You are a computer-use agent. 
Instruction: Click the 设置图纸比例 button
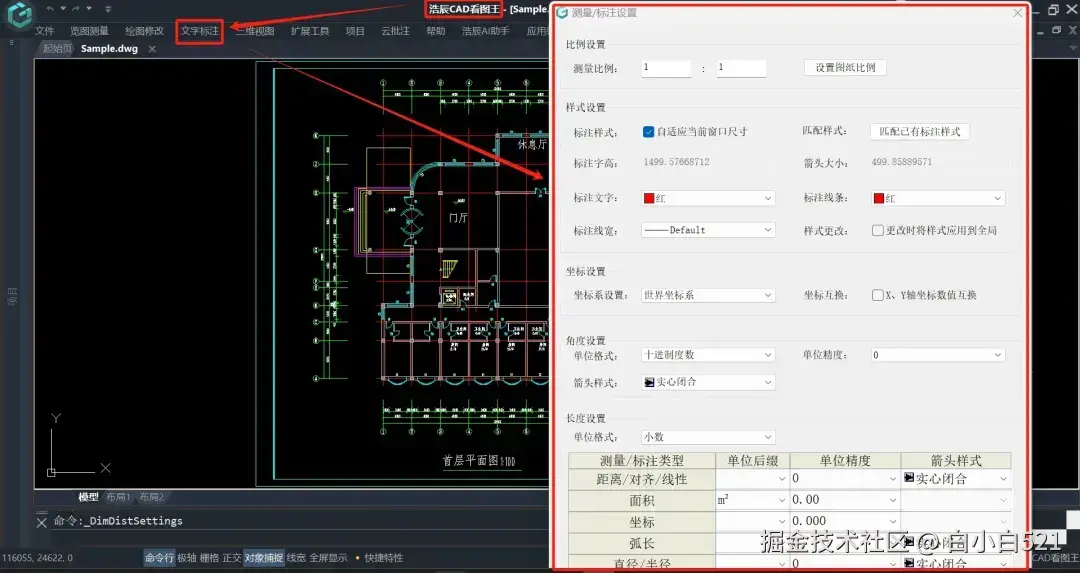point(845,67)
